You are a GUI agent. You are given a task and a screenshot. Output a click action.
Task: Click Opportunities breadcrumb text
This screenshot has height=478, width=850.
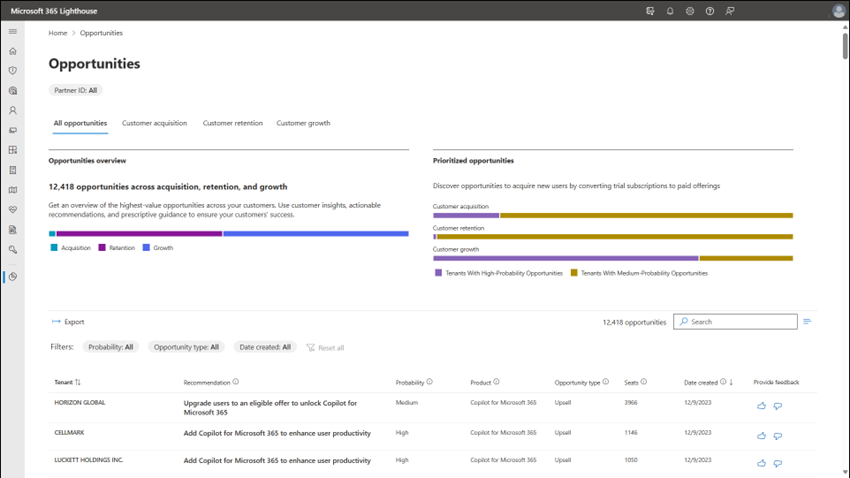pos(101,33)
